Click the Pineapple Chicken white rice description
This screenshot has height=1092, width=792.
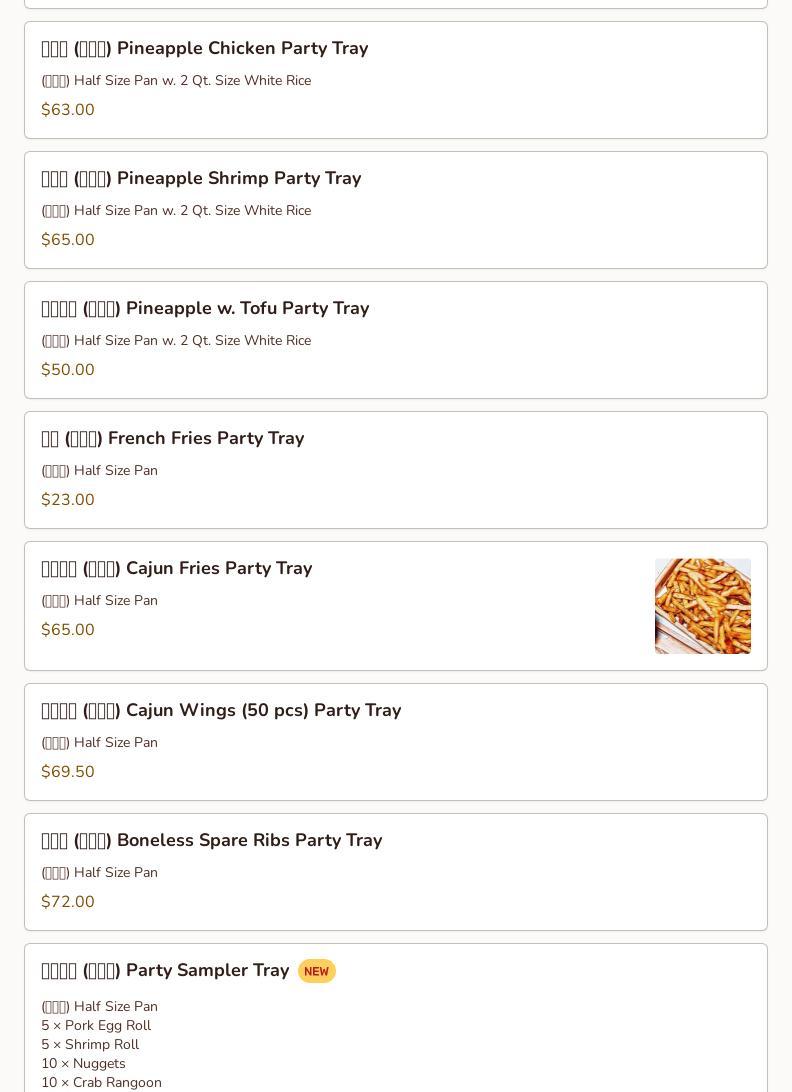[x=176, y=81]
